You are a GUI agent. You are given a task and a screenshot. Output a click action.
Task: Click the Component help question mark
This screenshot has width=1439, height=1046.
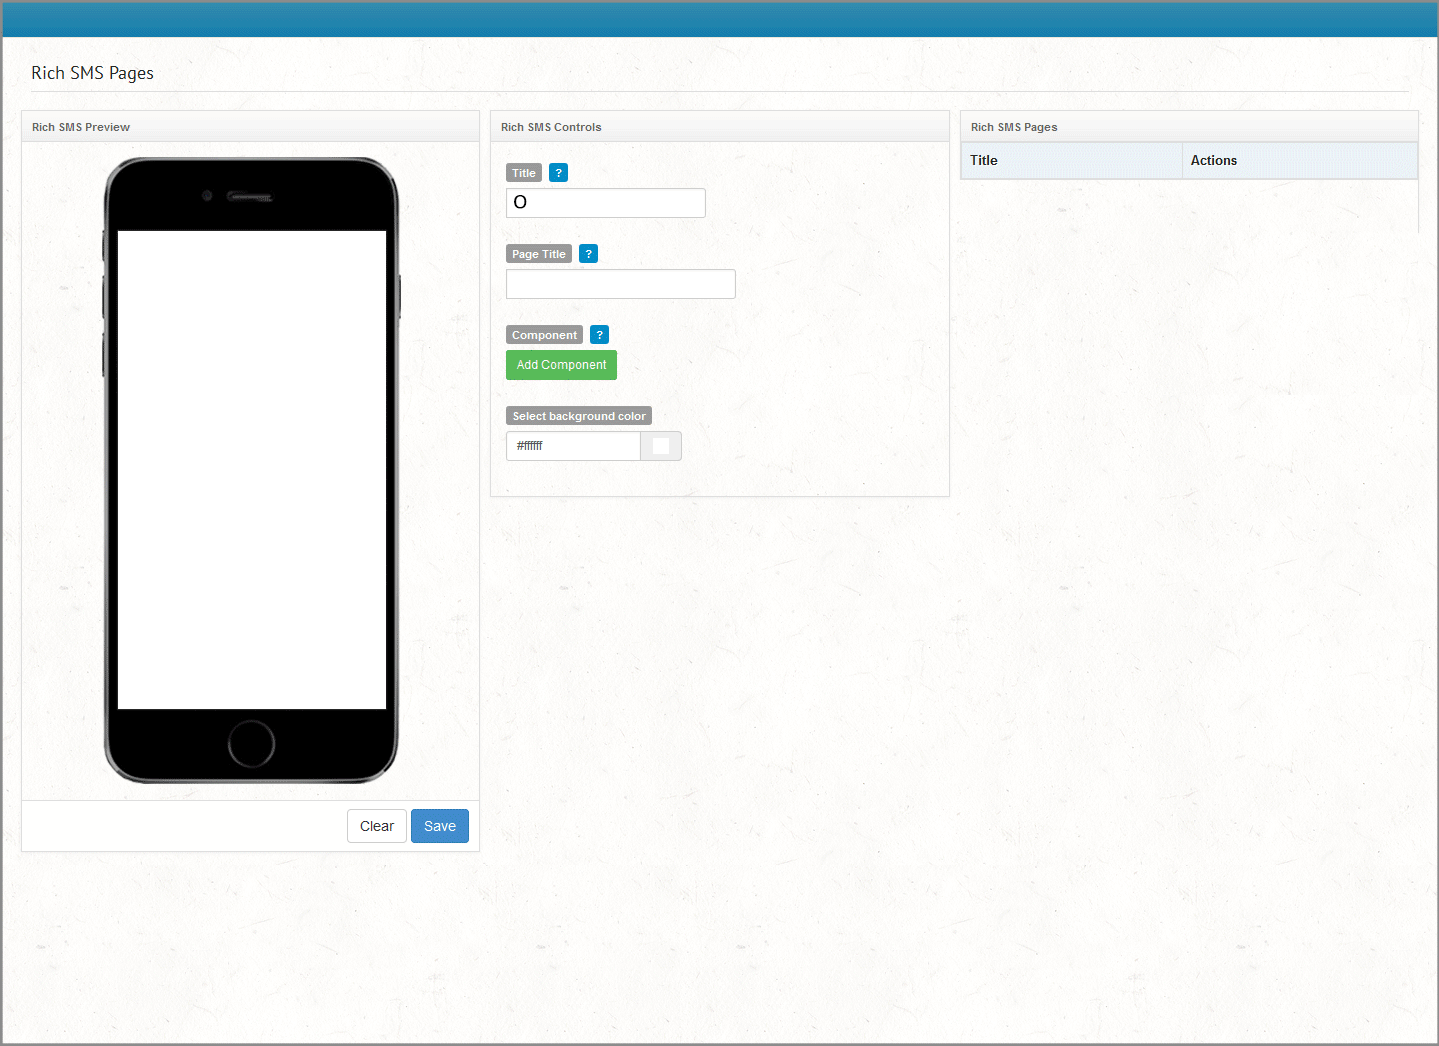[599, 335]
